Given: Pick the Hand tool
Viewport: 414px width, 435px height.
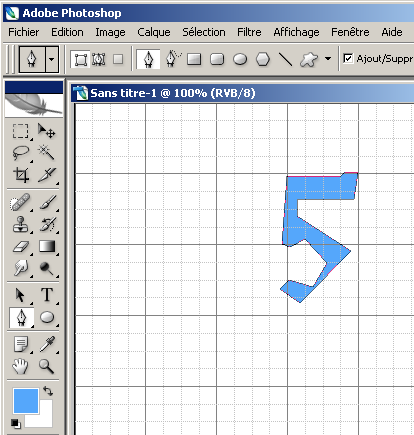Looking at the screenshot, I should click(x=20, y=366).
